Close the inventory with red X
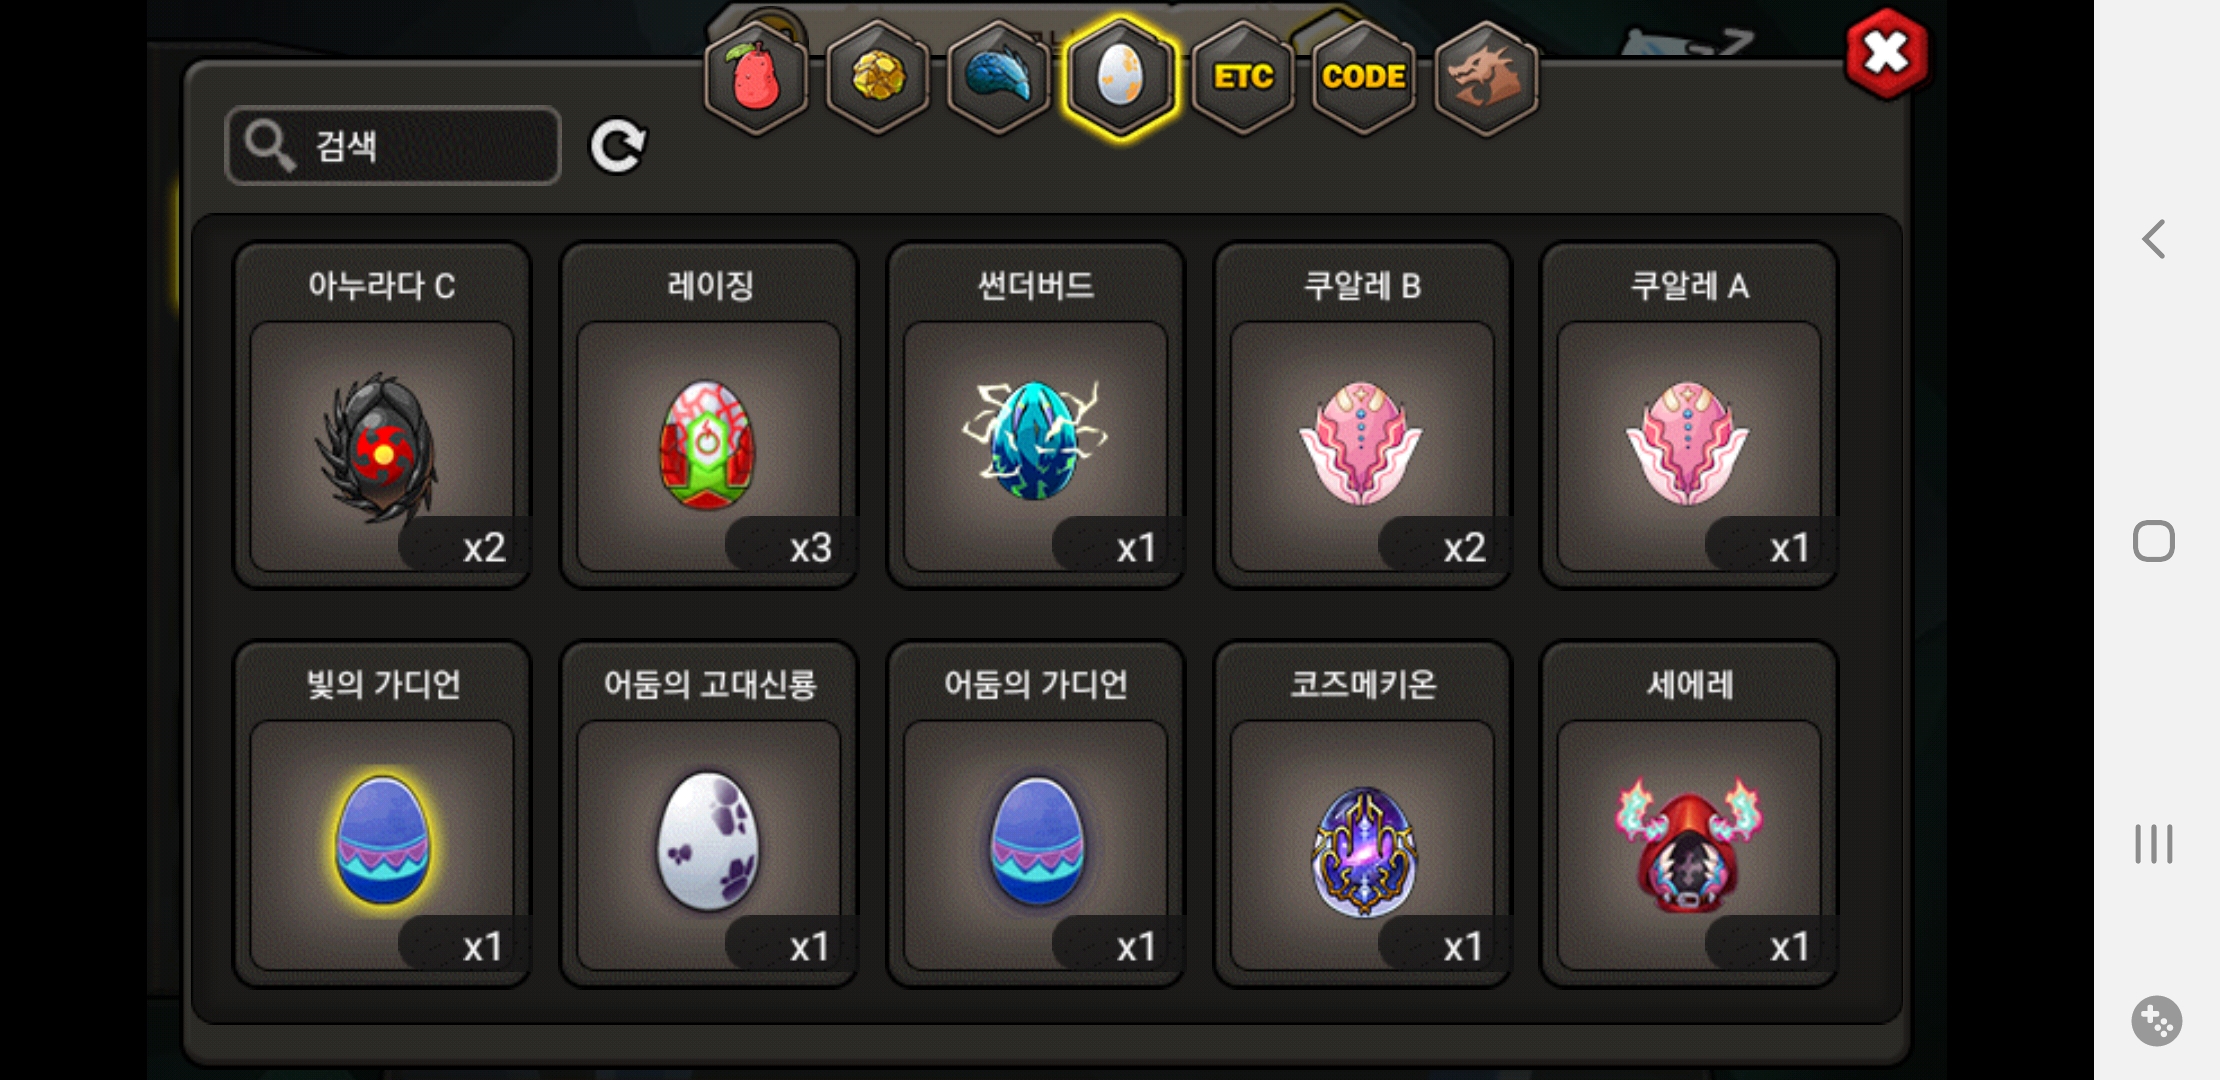The width and height of the screenshot is (2220, 1080). click(1887, 53)
